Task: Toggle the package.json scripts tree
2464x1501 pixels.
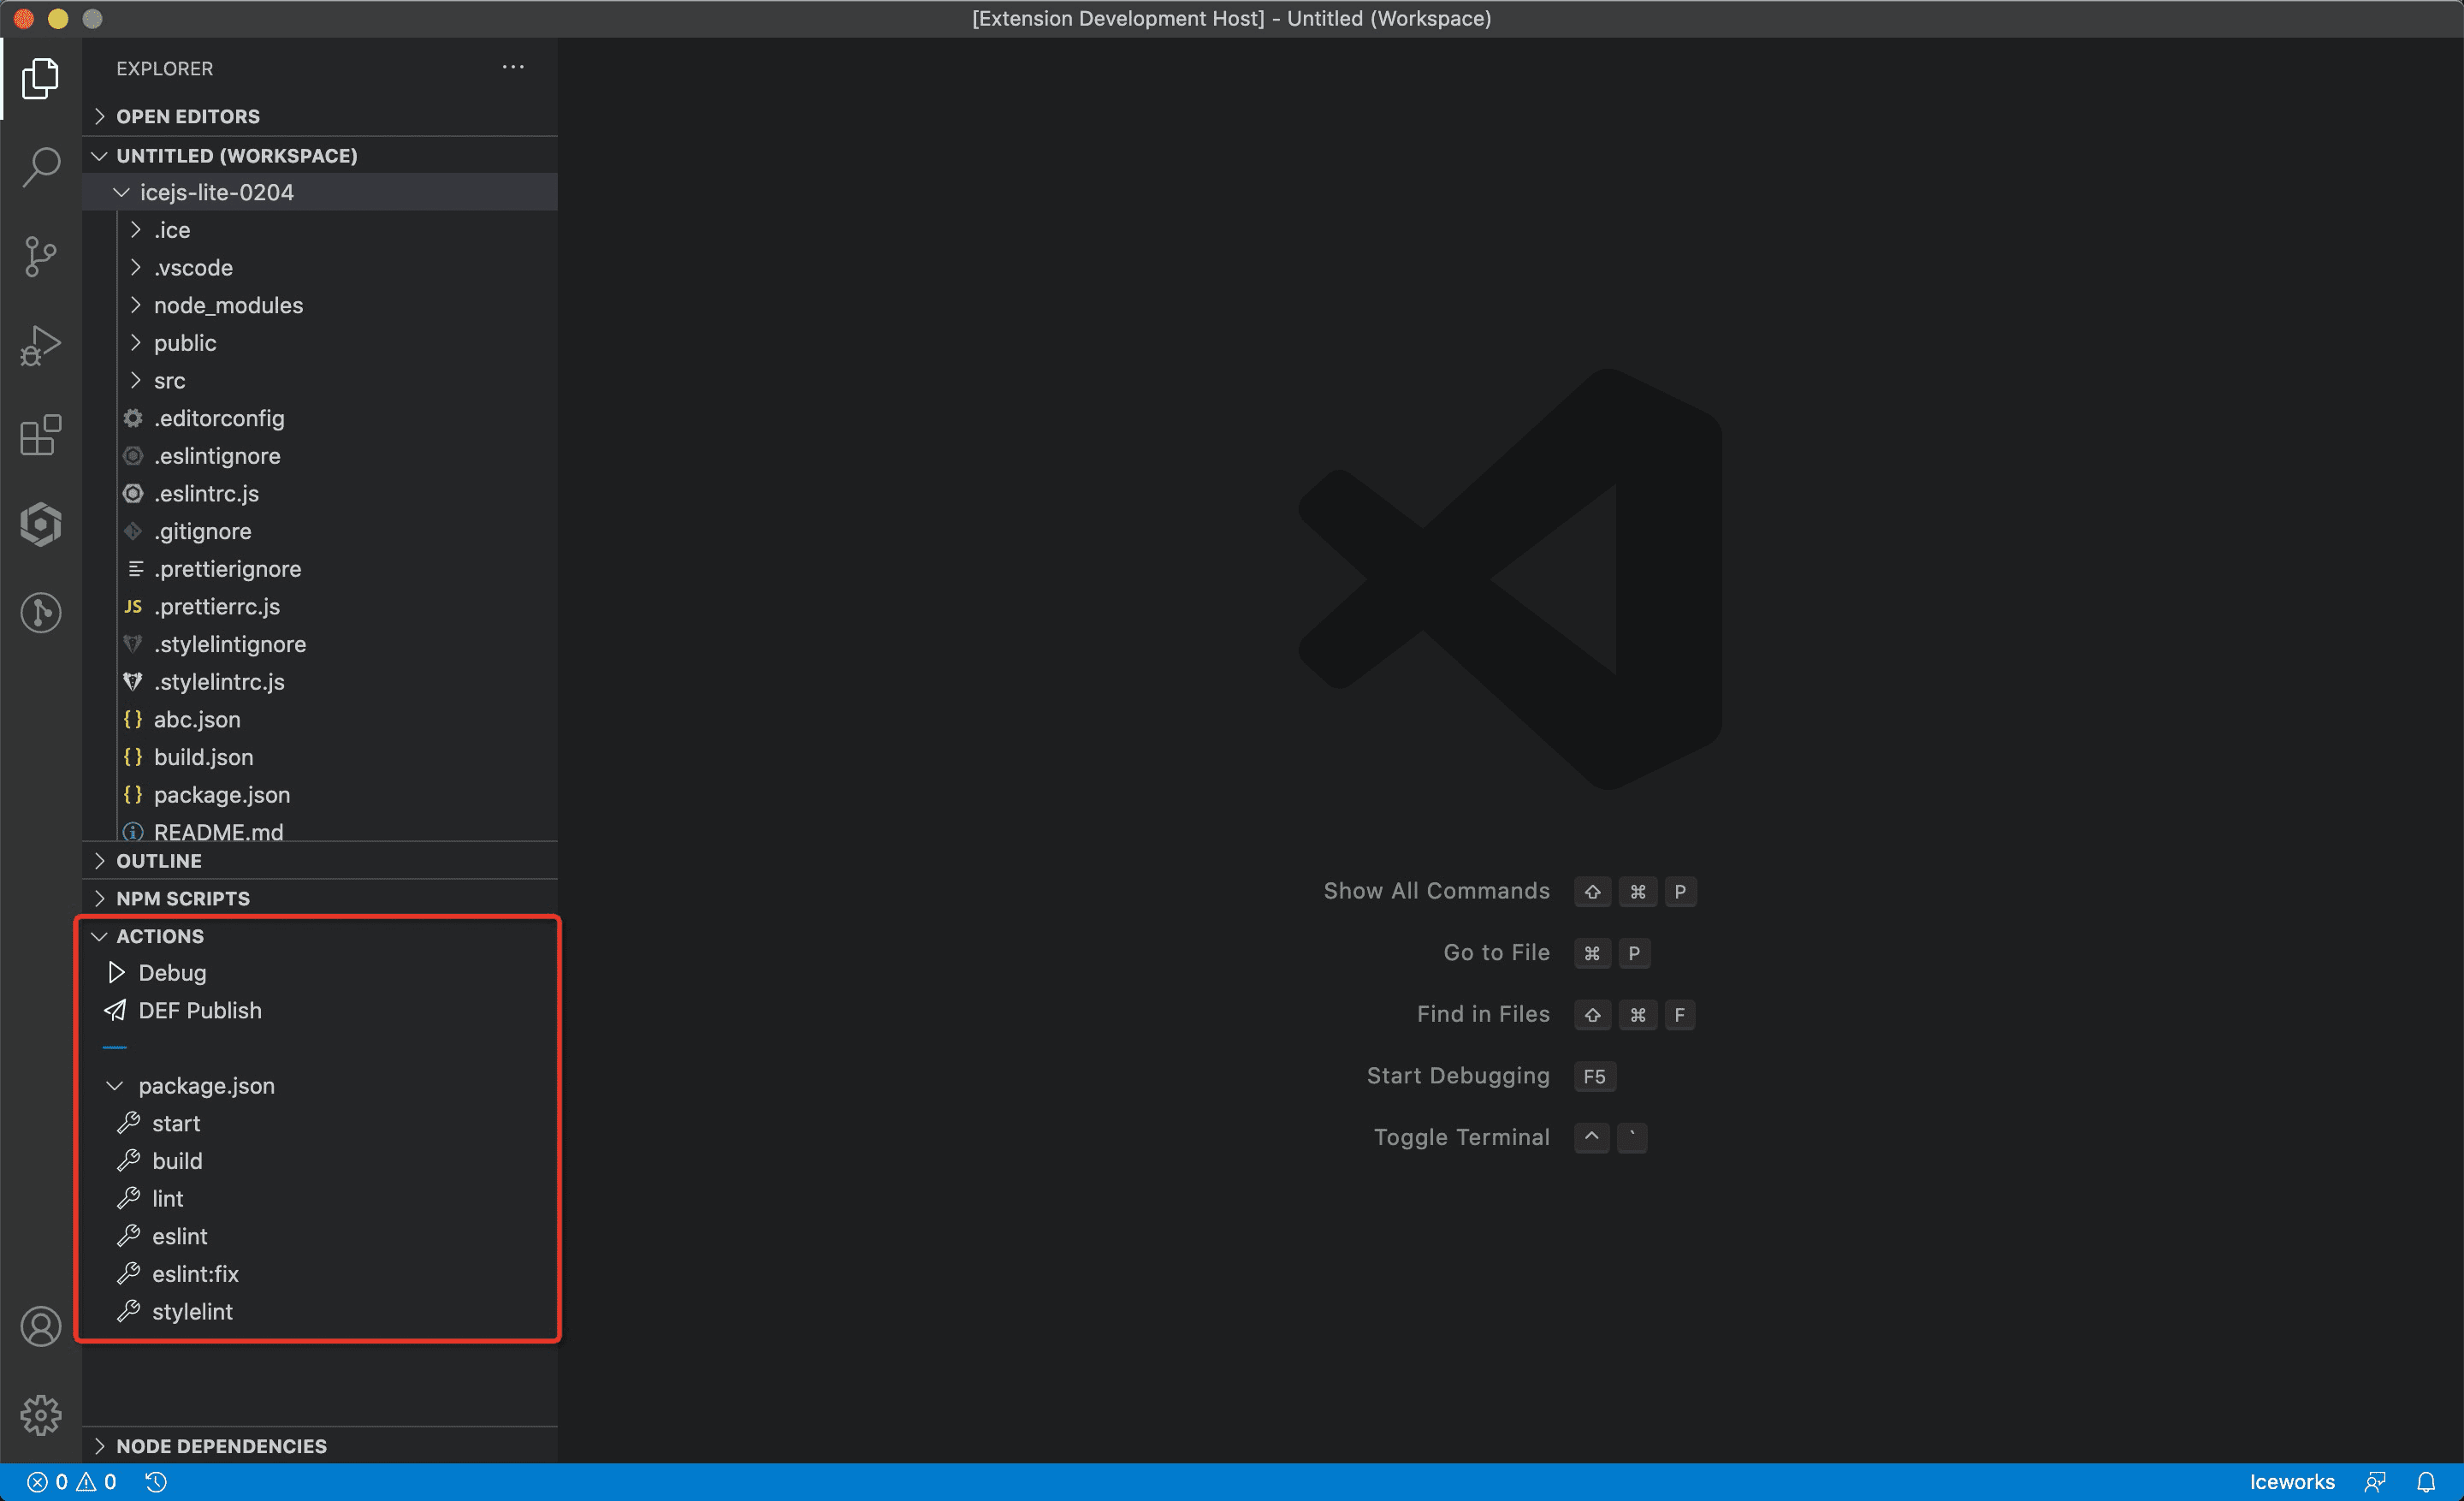Action: (x=115, y=1086)
